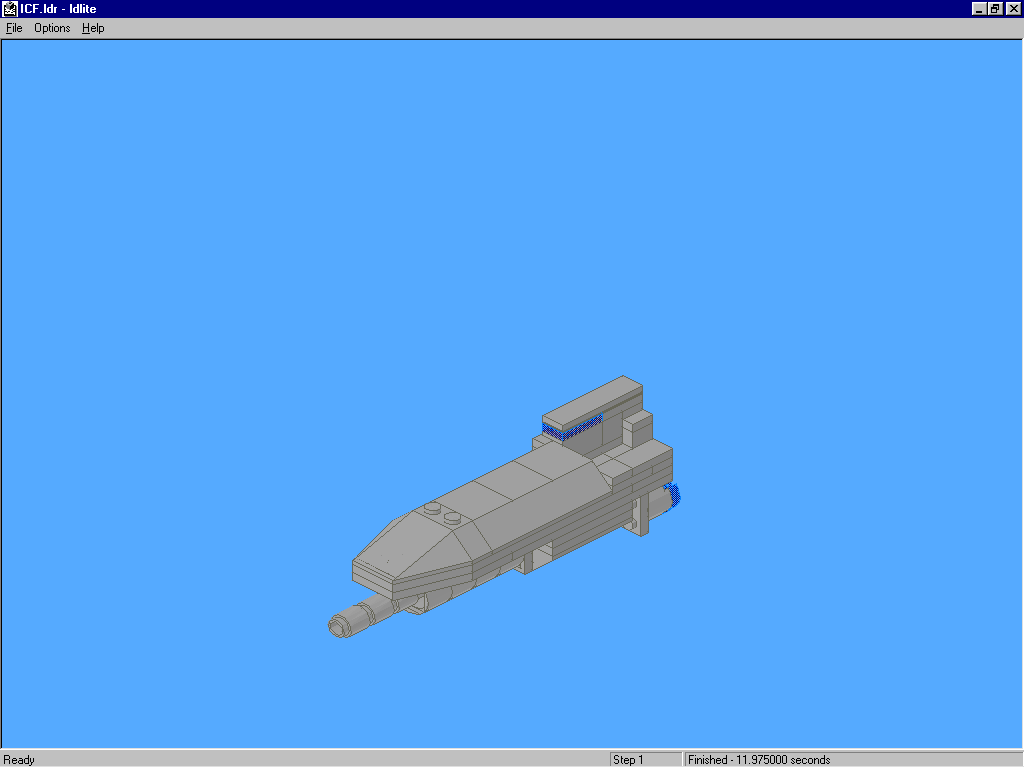Image resolution: width=1024 pixels, height=768 pixels.
Task: Close the ldlite window
Action: click(x=1014, y=8)
